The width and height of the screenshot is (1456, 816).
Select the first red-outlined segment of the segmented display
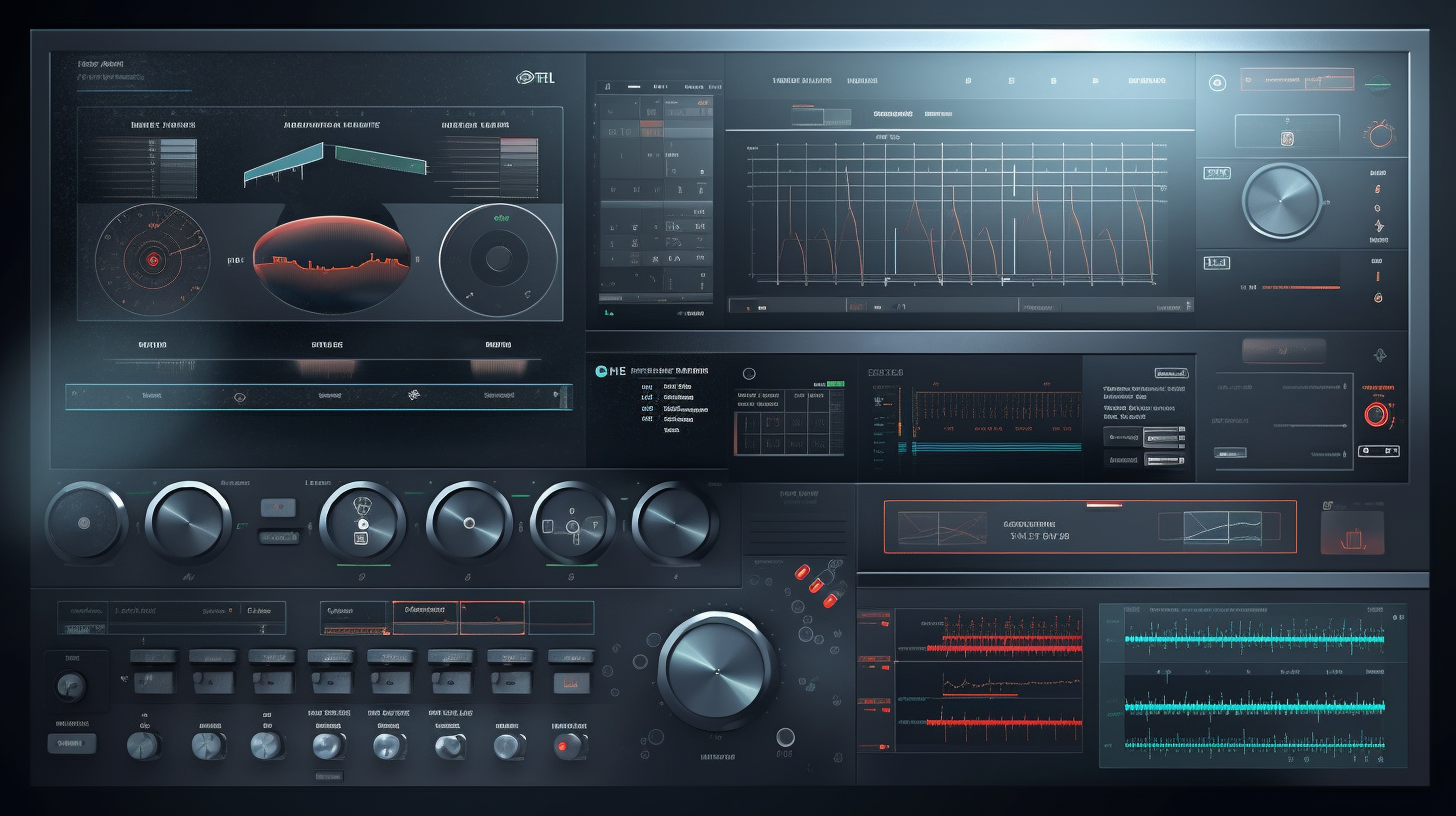tap(425, 617)
